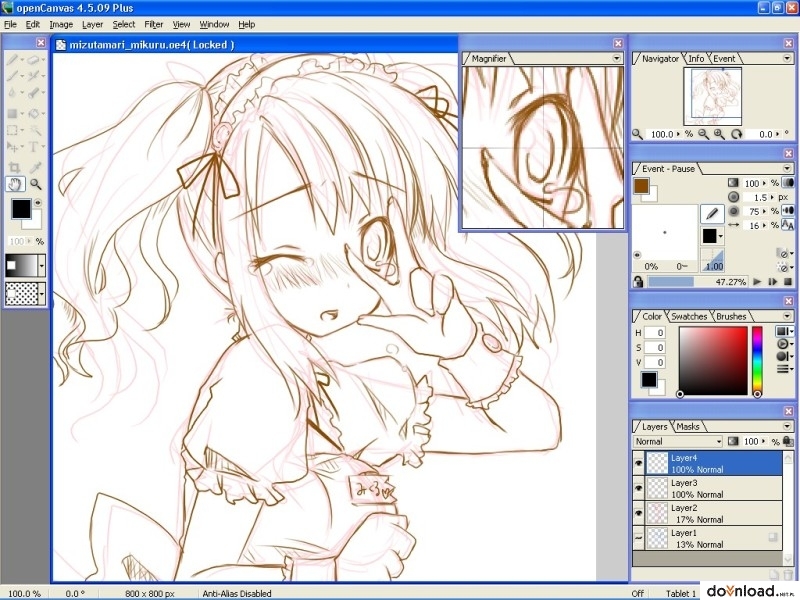The height and width of the screenshot is (600, 800).
Task: Click the Navigator zoom out icon
Action: (704, 134)
